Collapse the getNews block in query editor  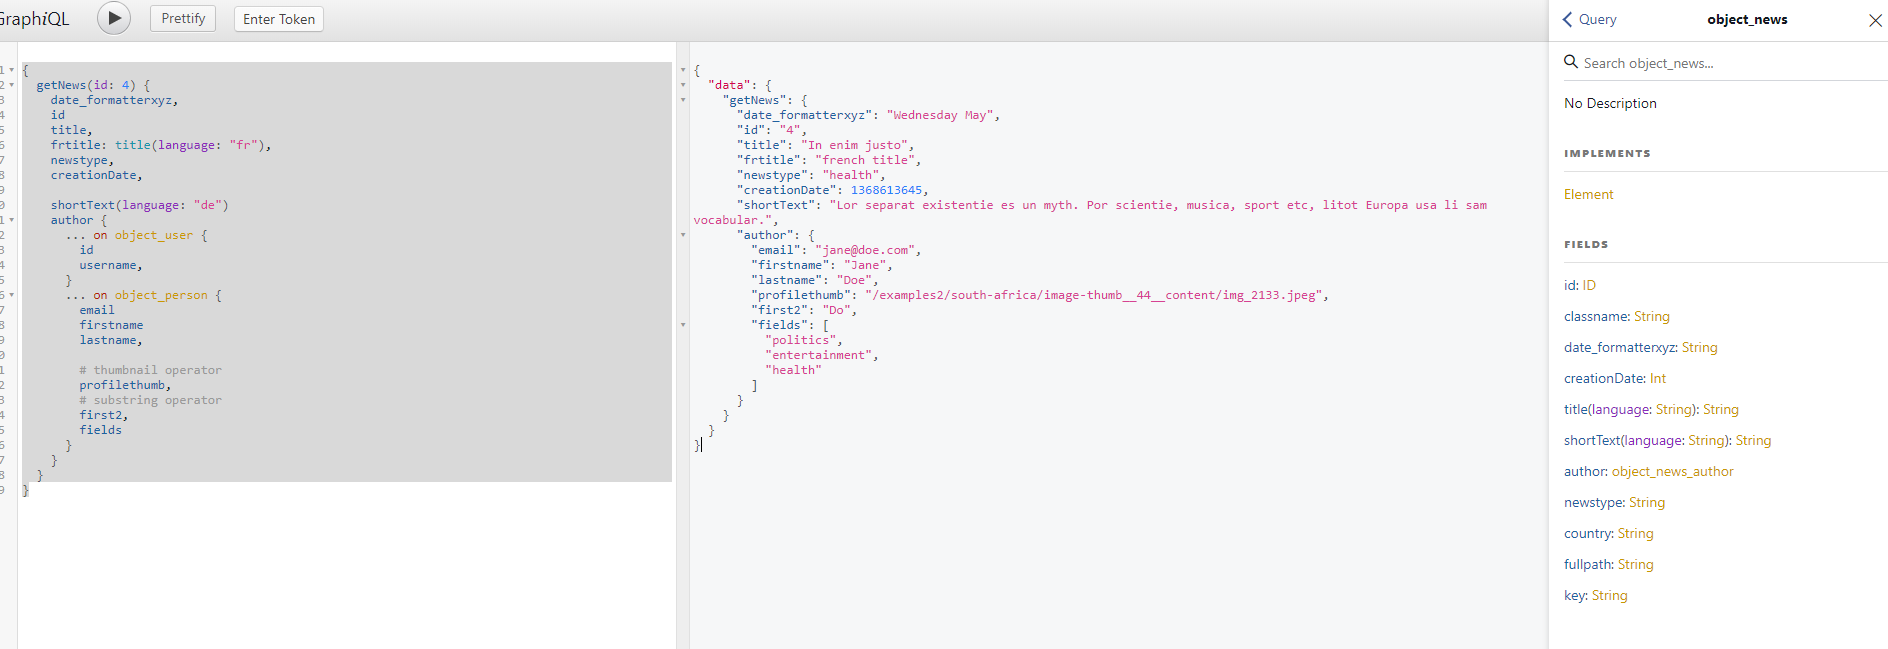click(11, 85)
